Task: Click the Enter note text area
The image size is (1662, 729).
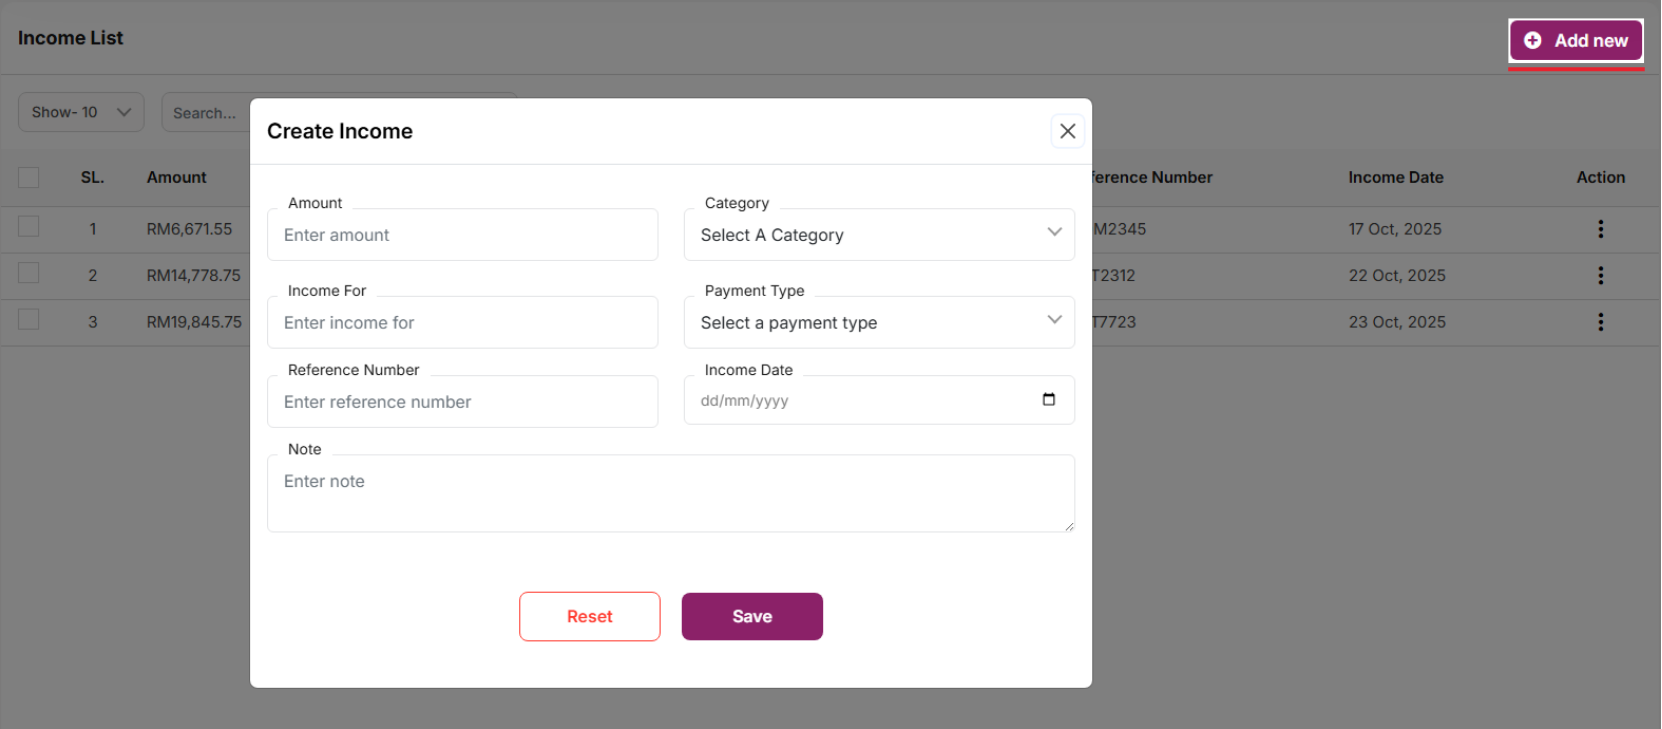Action: [x=670, y=494]
